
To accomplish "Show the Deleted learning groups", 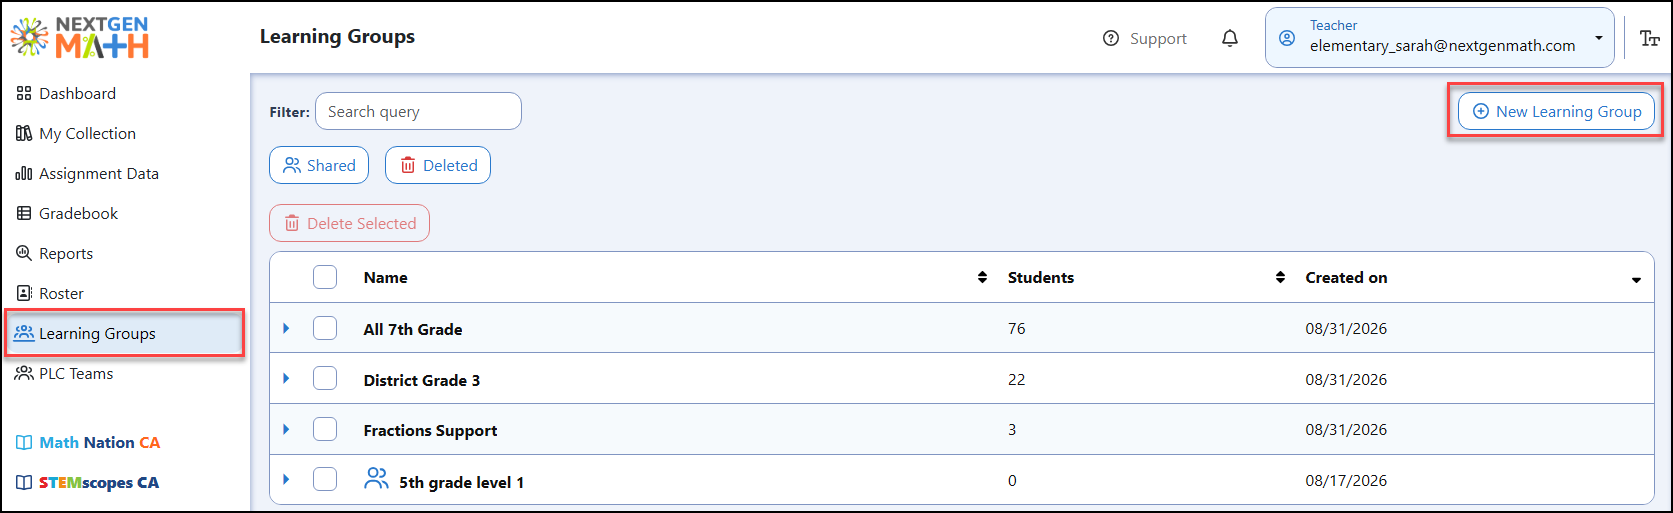I will tap(438, 165).
